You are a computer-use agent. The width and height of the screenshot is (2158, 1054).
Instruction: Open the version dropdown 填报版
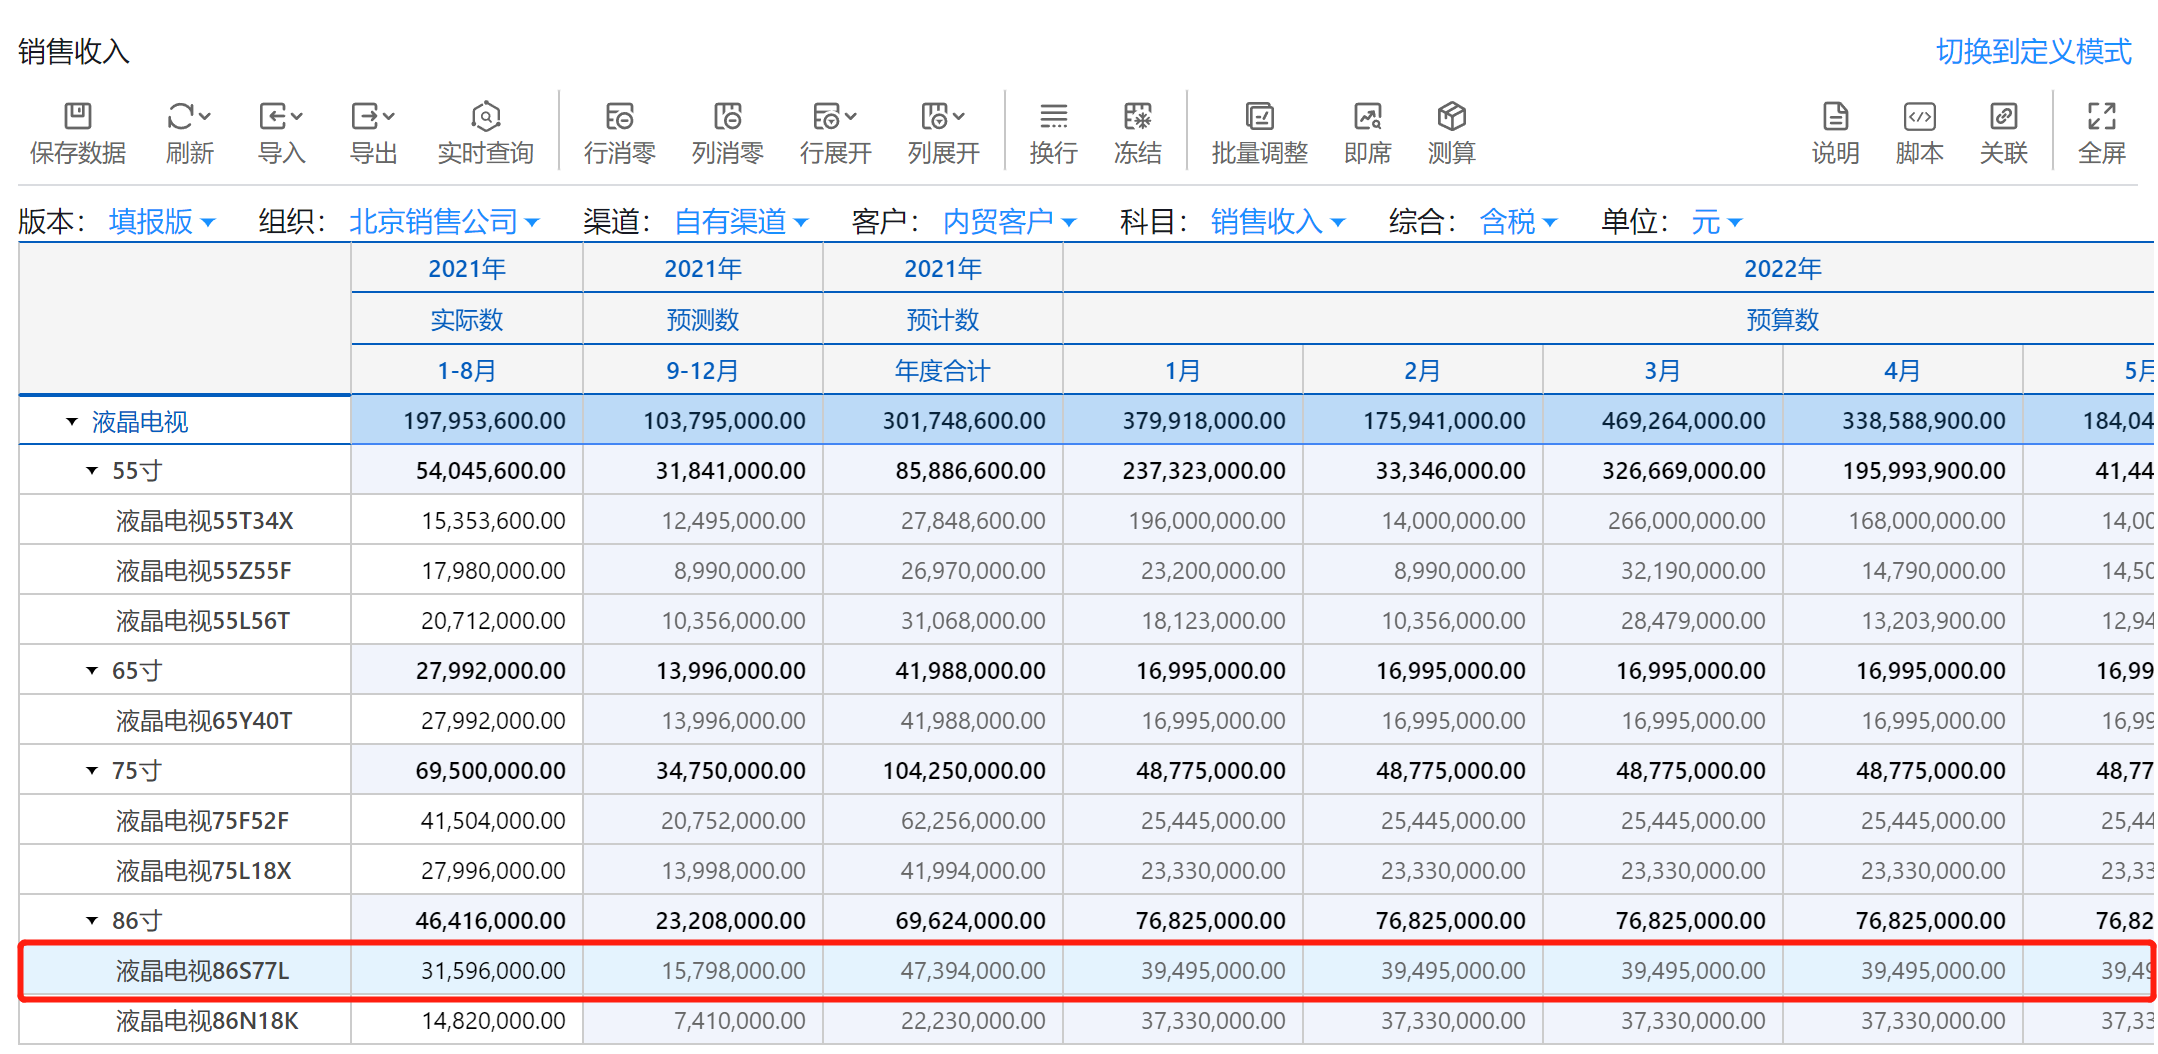(162, 221)
